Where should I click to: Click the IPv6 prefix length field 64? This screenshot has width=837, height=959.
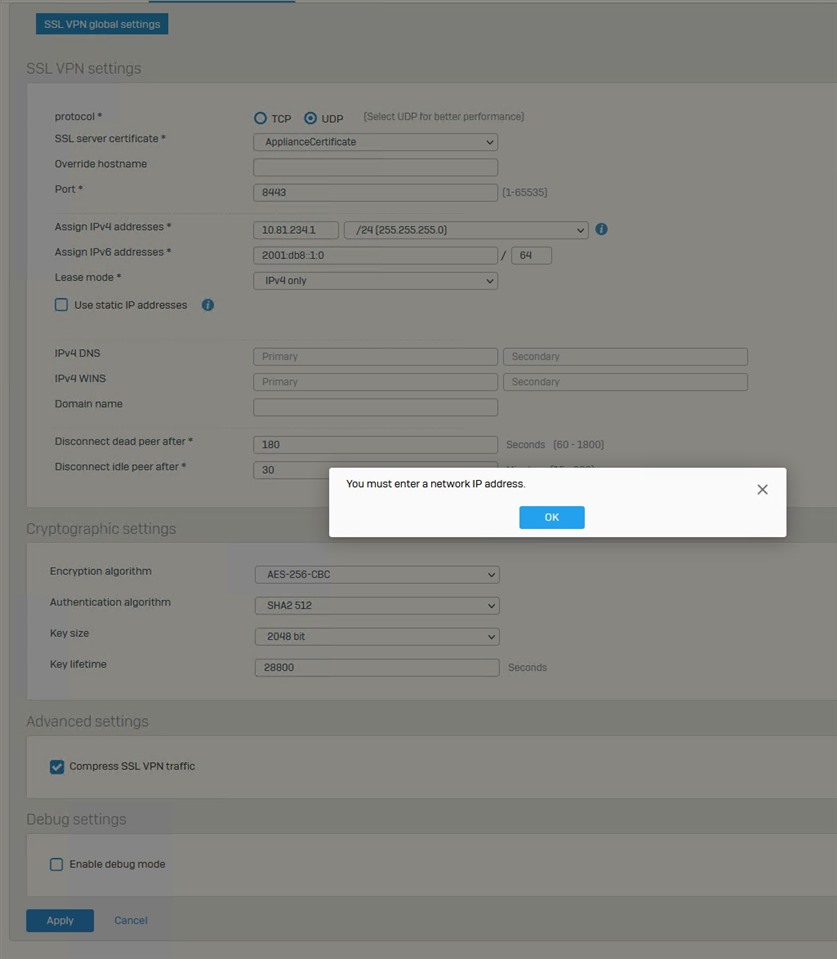531,255
